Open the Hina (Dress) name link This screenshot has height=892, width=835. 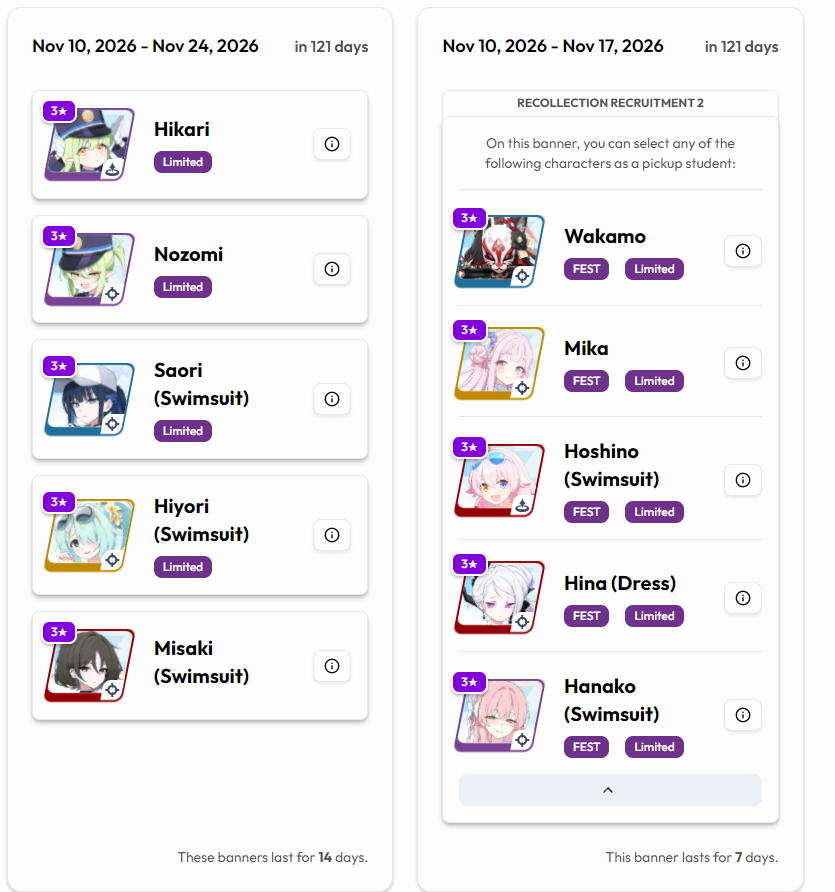pos(620,583)
